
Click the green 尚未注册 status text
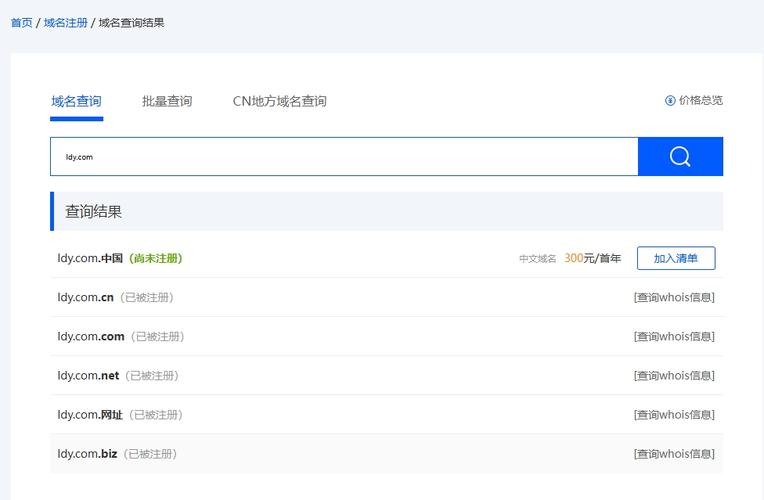click(156, 258)
